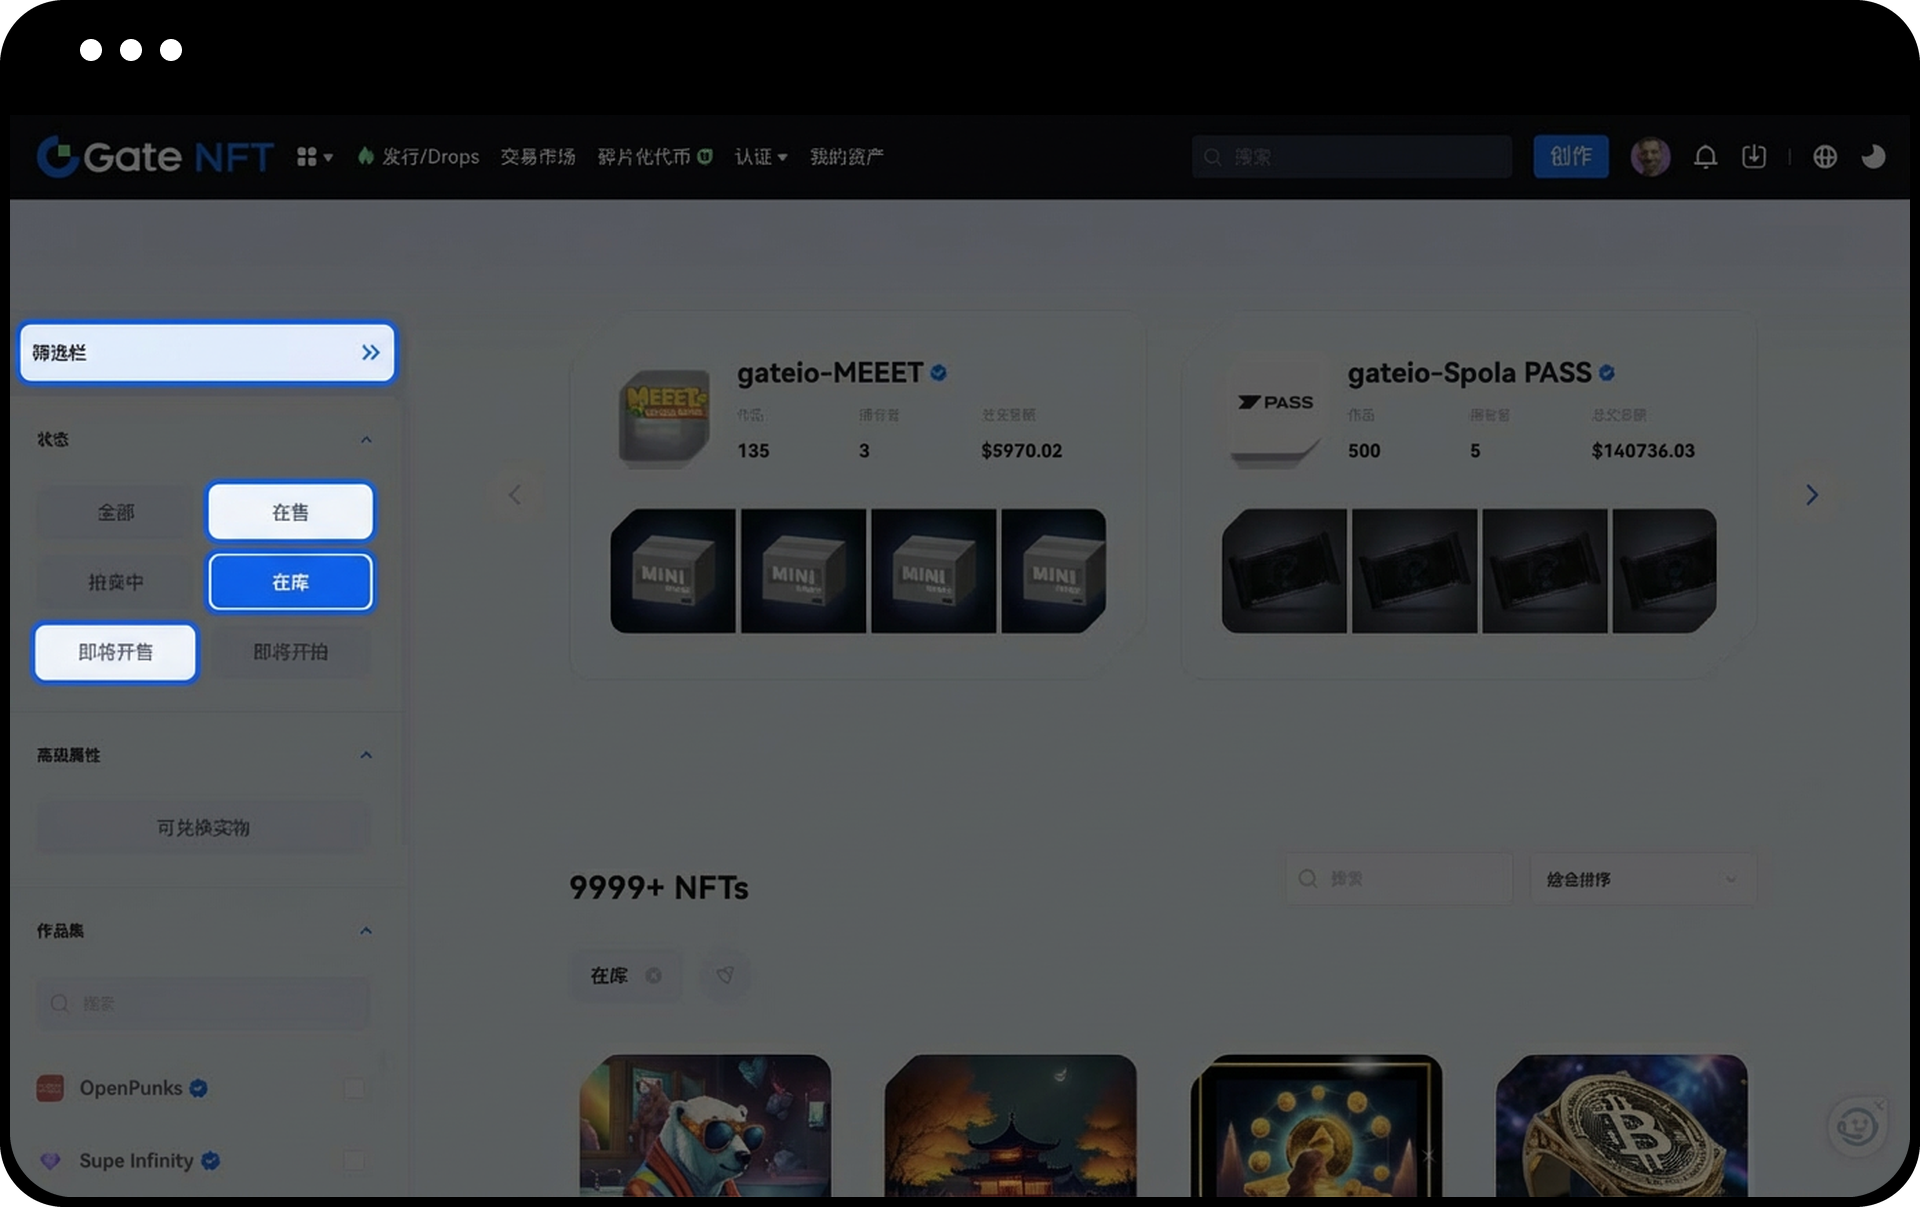Go to 我的资产 menu item

click(x=846, y=157)
